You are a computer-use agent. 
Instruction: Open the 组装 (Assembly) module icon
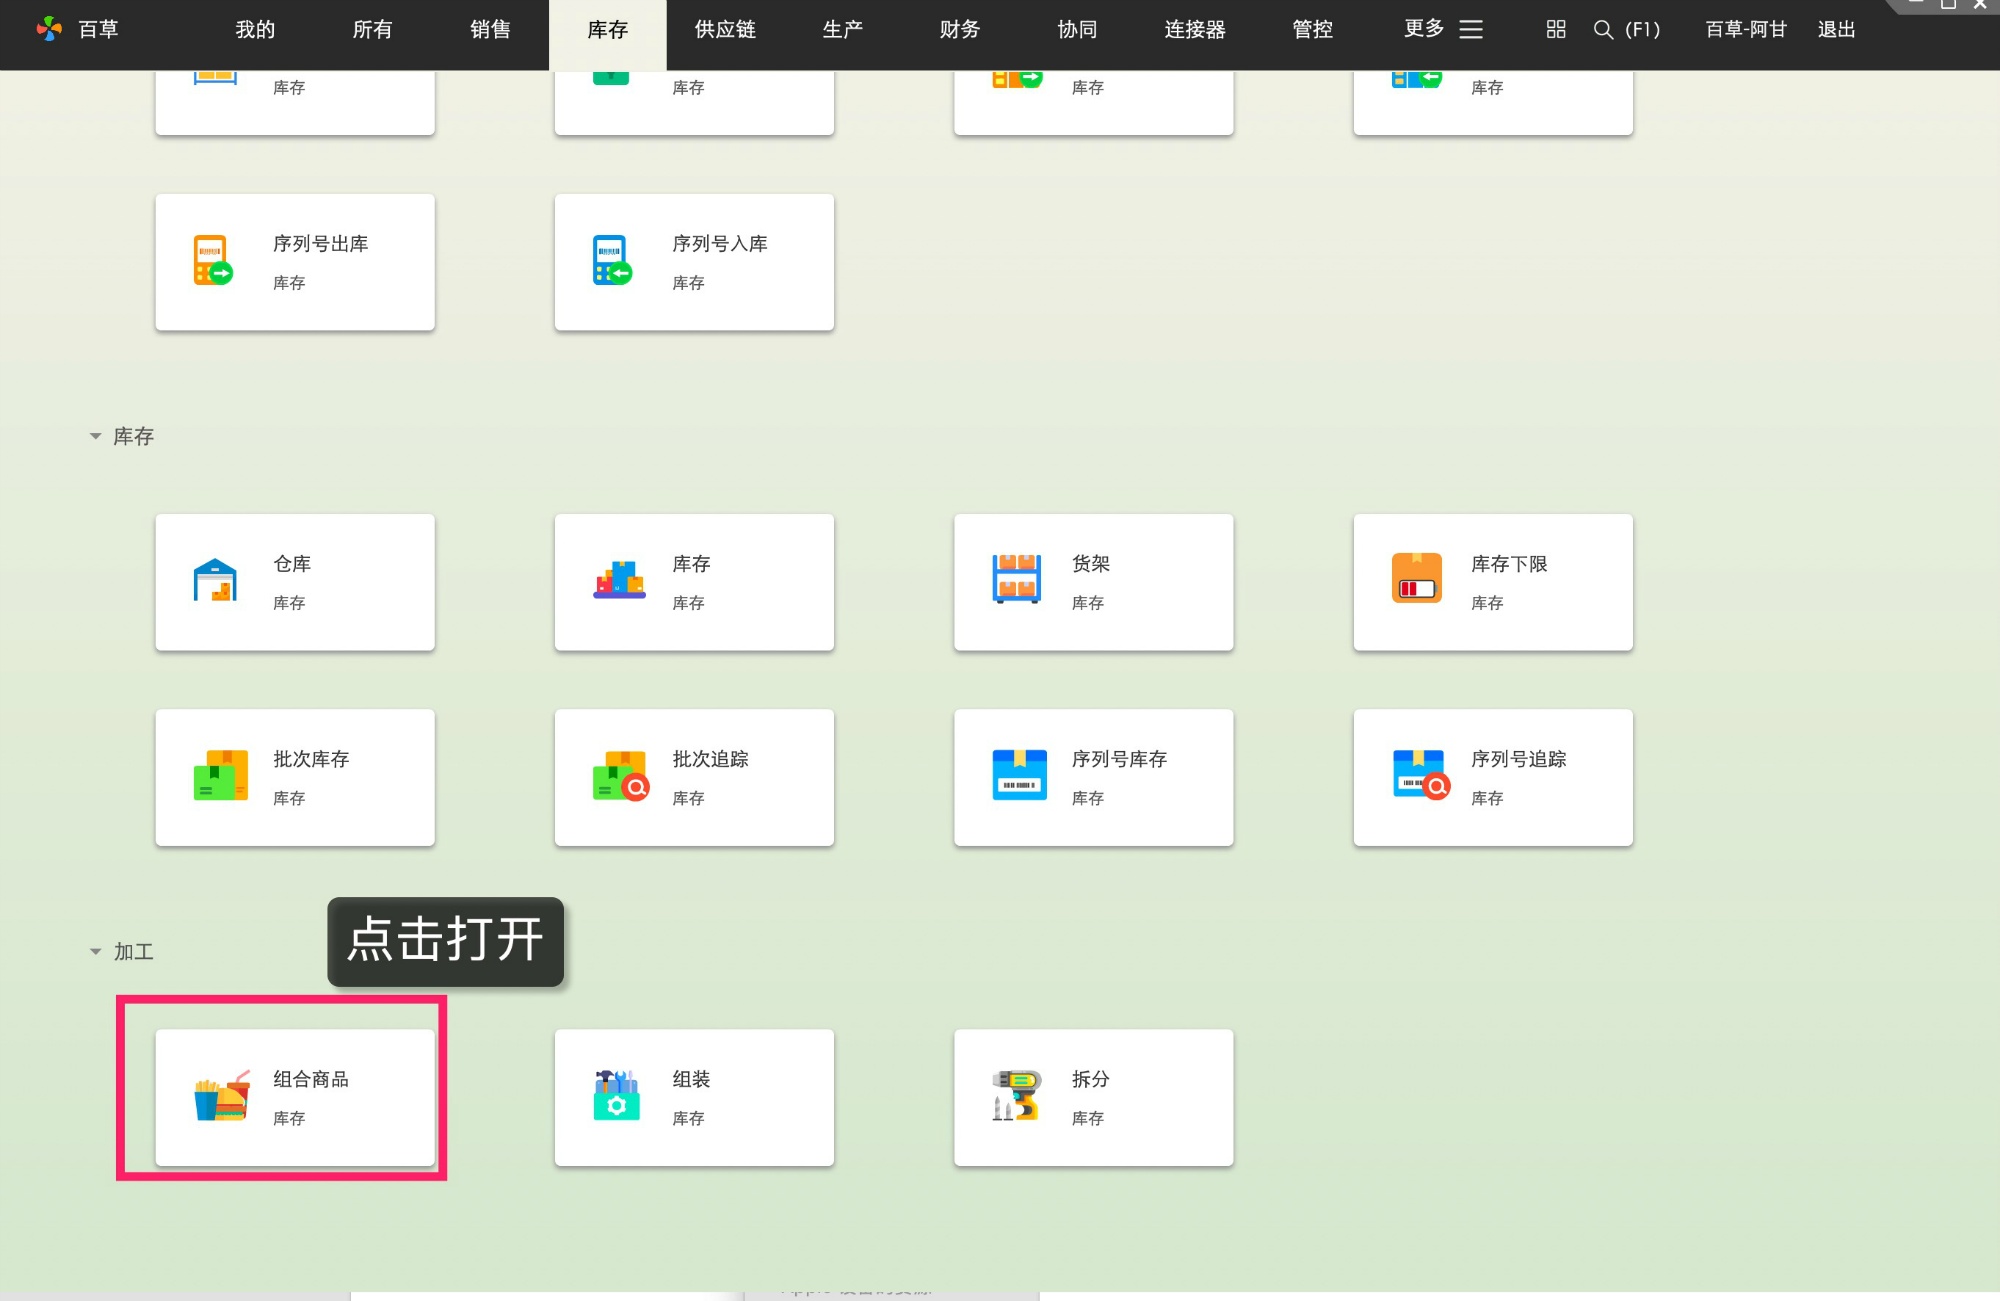[615, 1096]
